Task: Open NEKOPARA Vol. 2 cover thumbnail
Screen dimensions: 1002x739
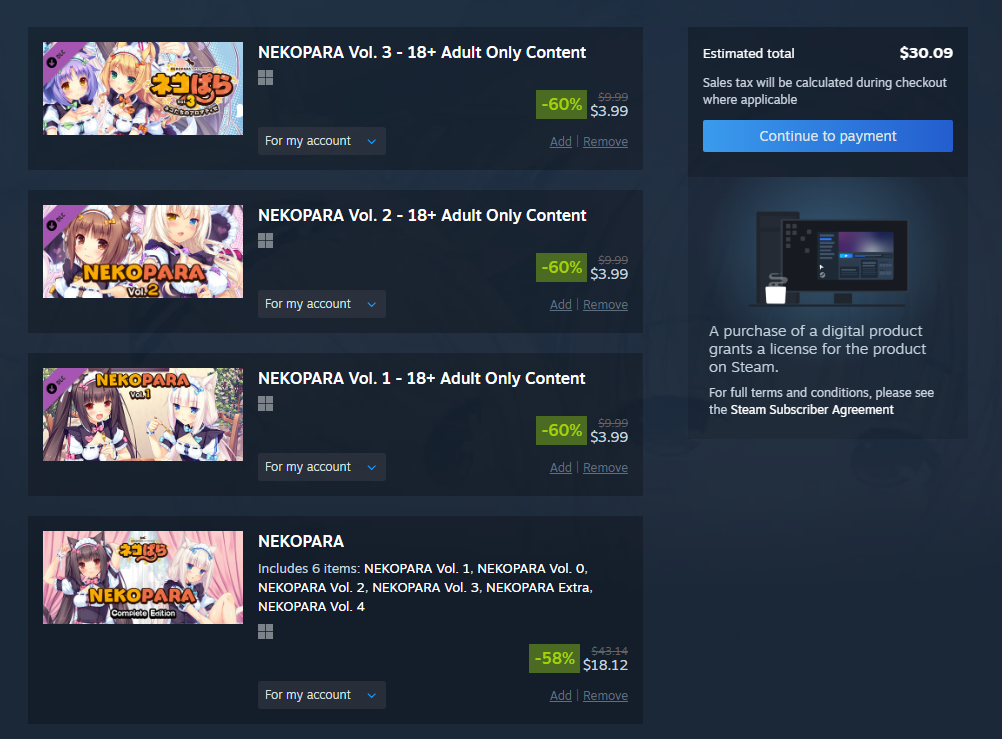Action: click(143, 251)
